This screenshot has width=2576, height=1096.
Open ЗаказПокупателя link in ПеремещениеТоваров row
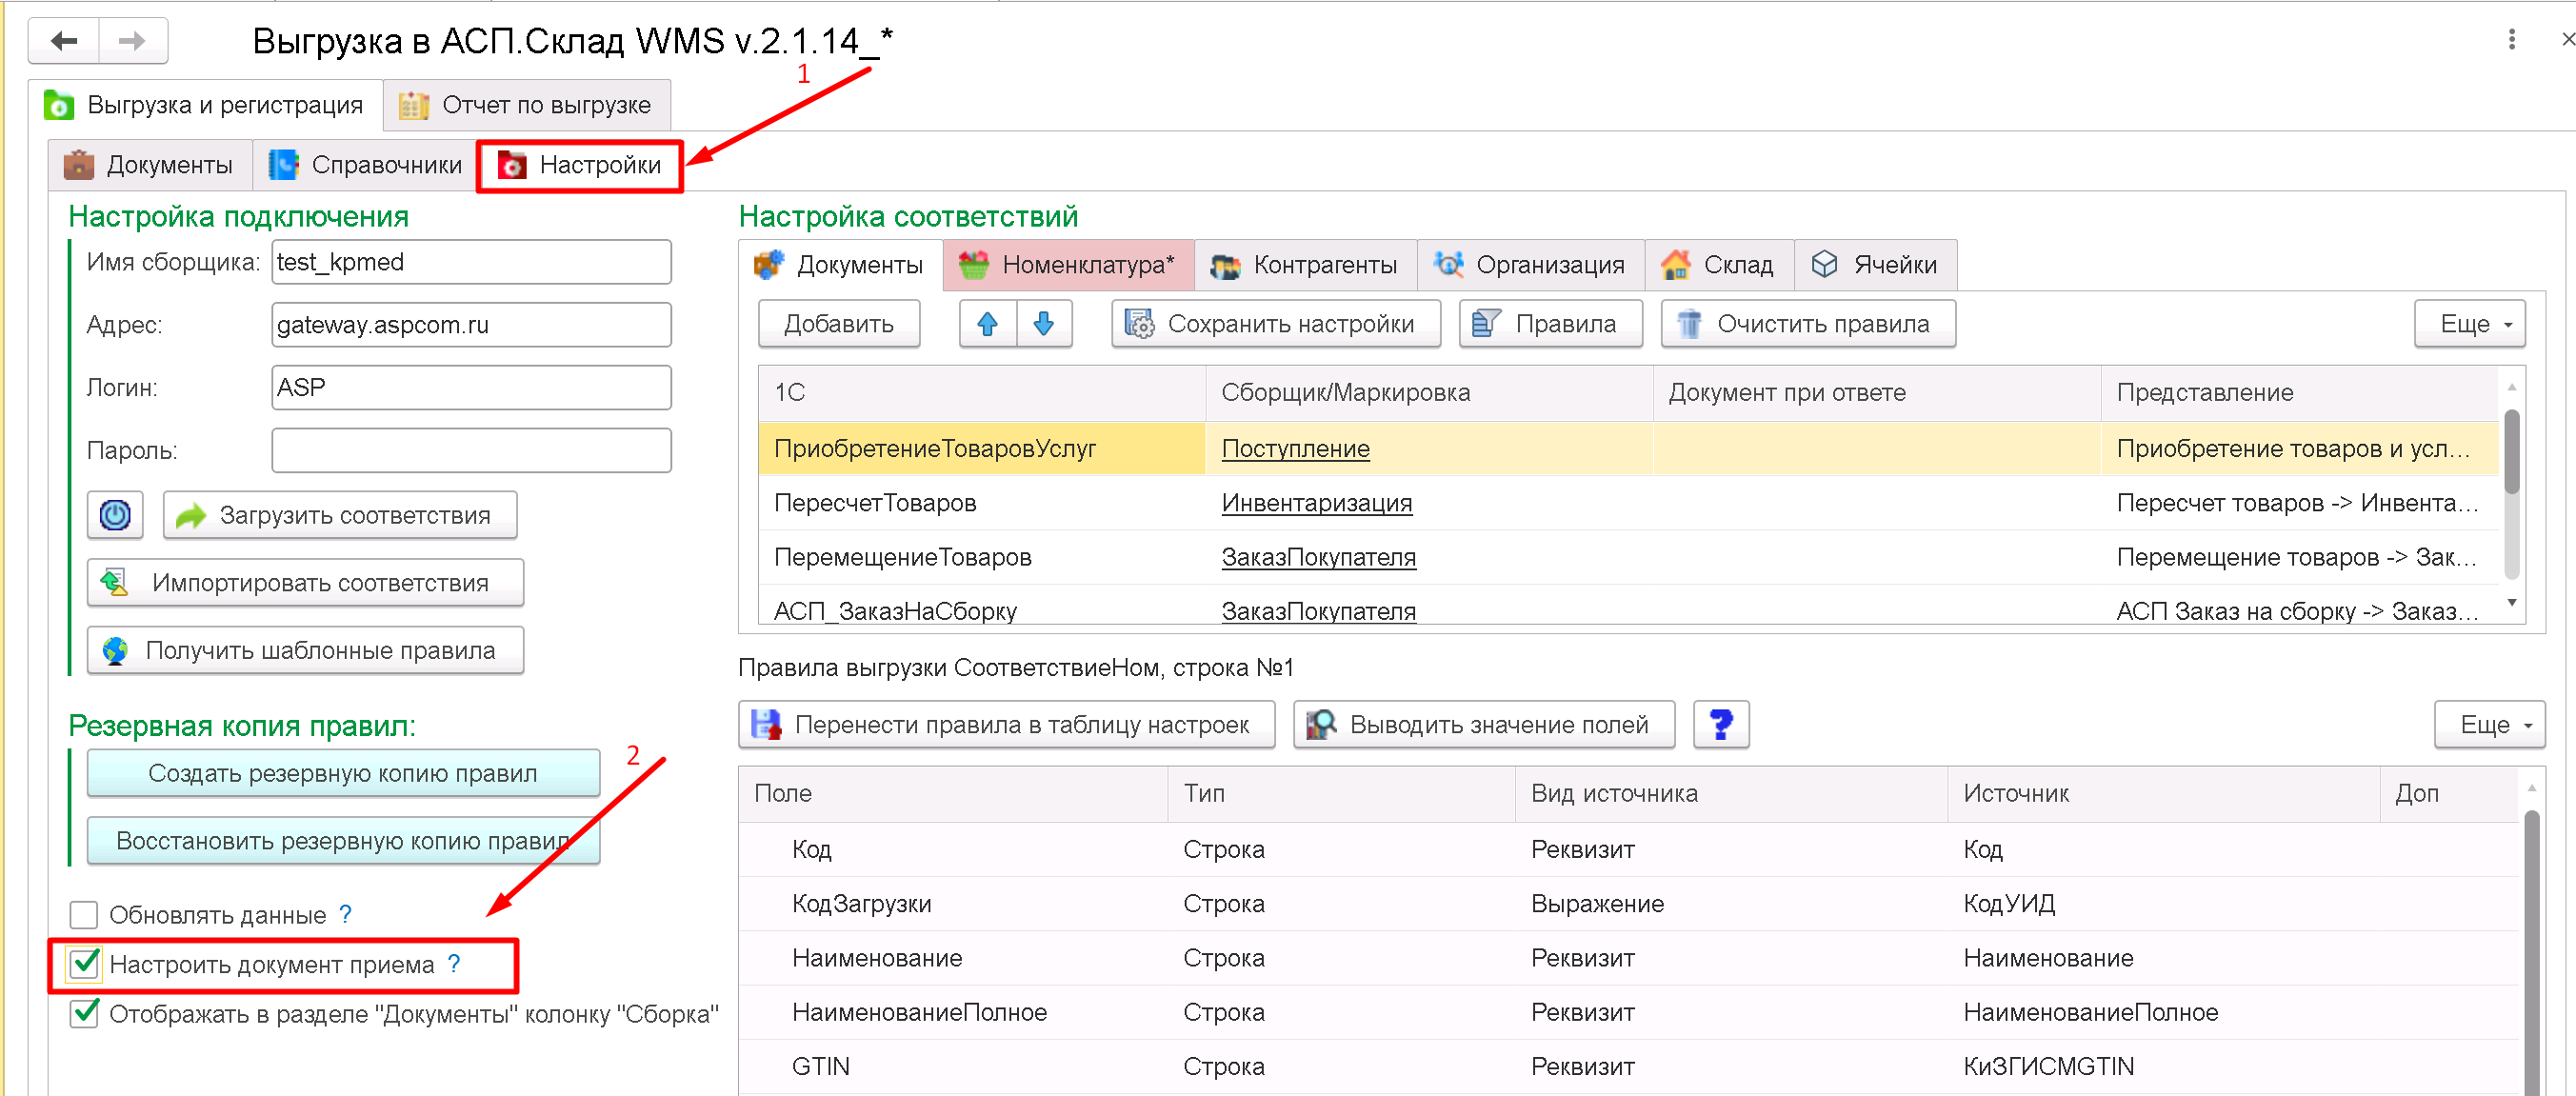[x=1318, y=557]
